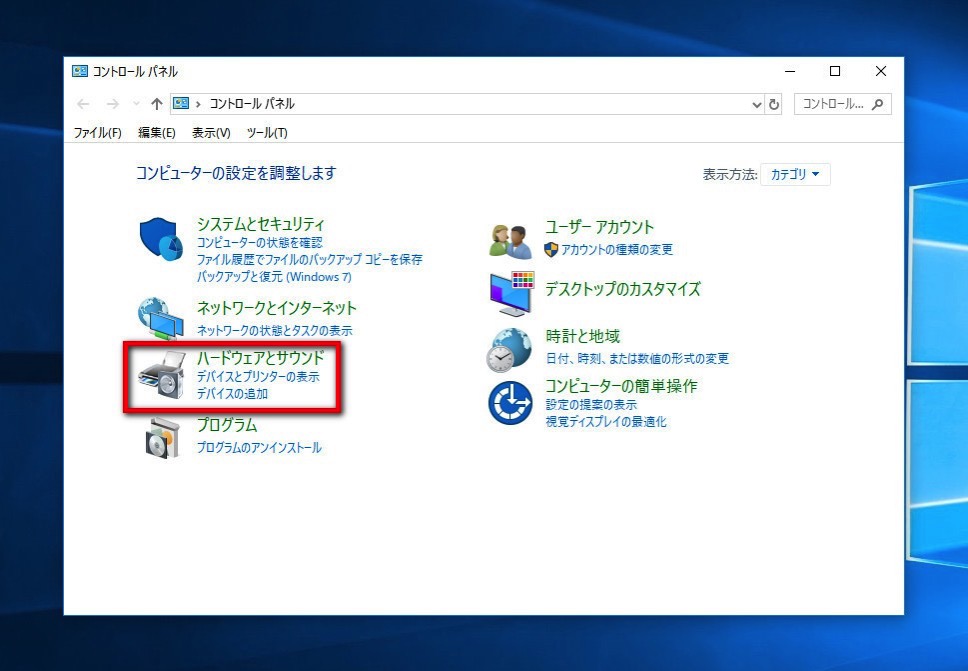The width and height of the screenshot is (968, 671).
Task: Click the Clock and Region globe icon
Action: (x=510, y=349)
